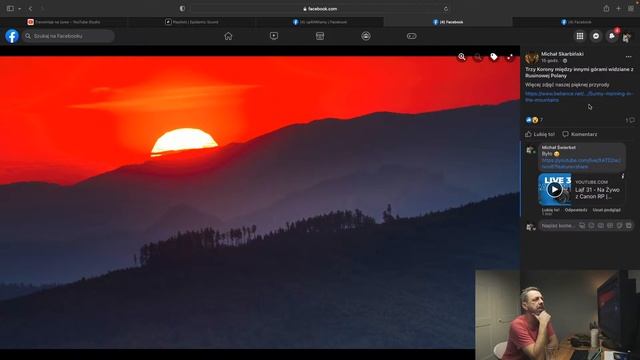
Task: Open the behance.net link in the post
Action: click(x=579, y=97)
